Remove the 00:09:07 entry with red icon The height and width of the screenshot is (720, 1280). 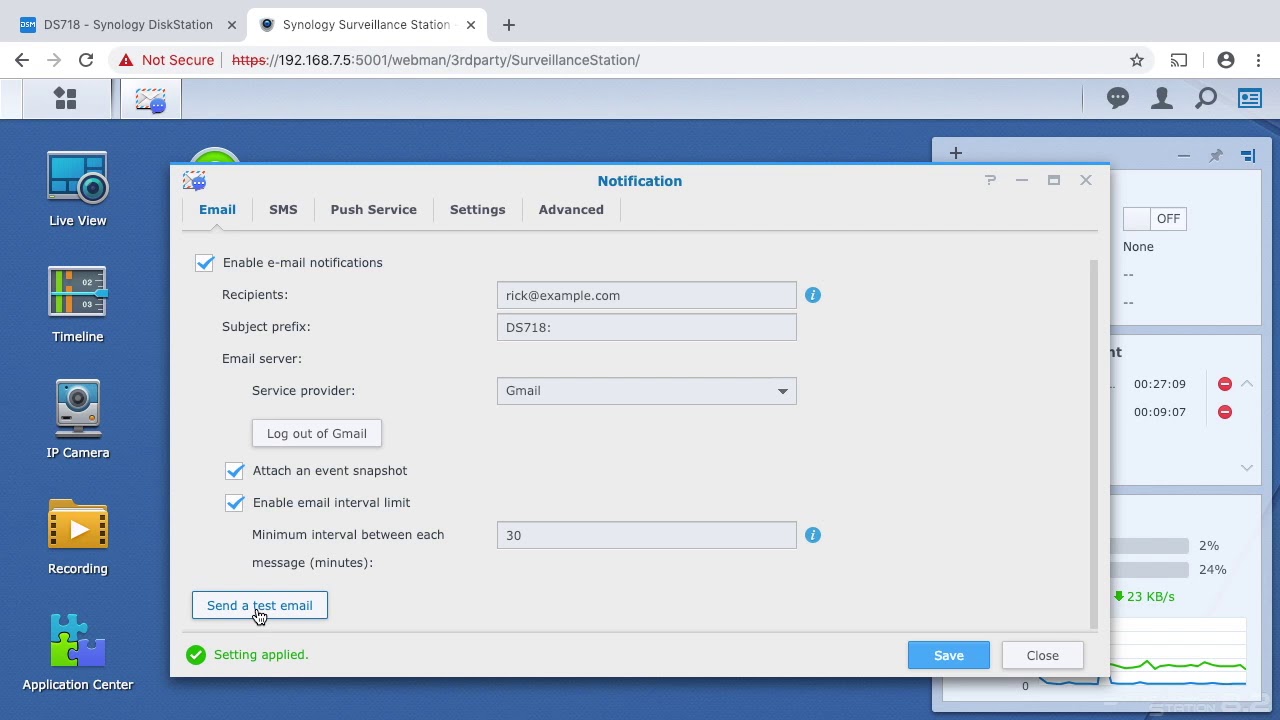[1225, 412]
